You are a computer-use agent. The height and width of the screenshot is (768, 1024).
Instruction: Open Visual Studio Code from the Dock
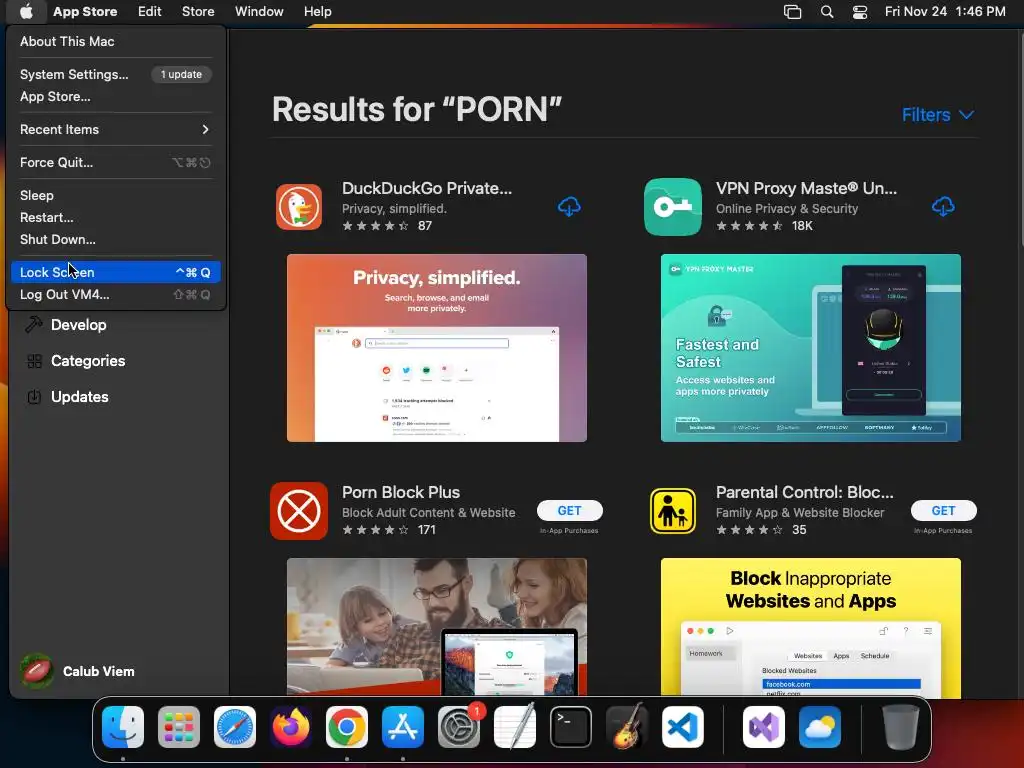(683, 727)
